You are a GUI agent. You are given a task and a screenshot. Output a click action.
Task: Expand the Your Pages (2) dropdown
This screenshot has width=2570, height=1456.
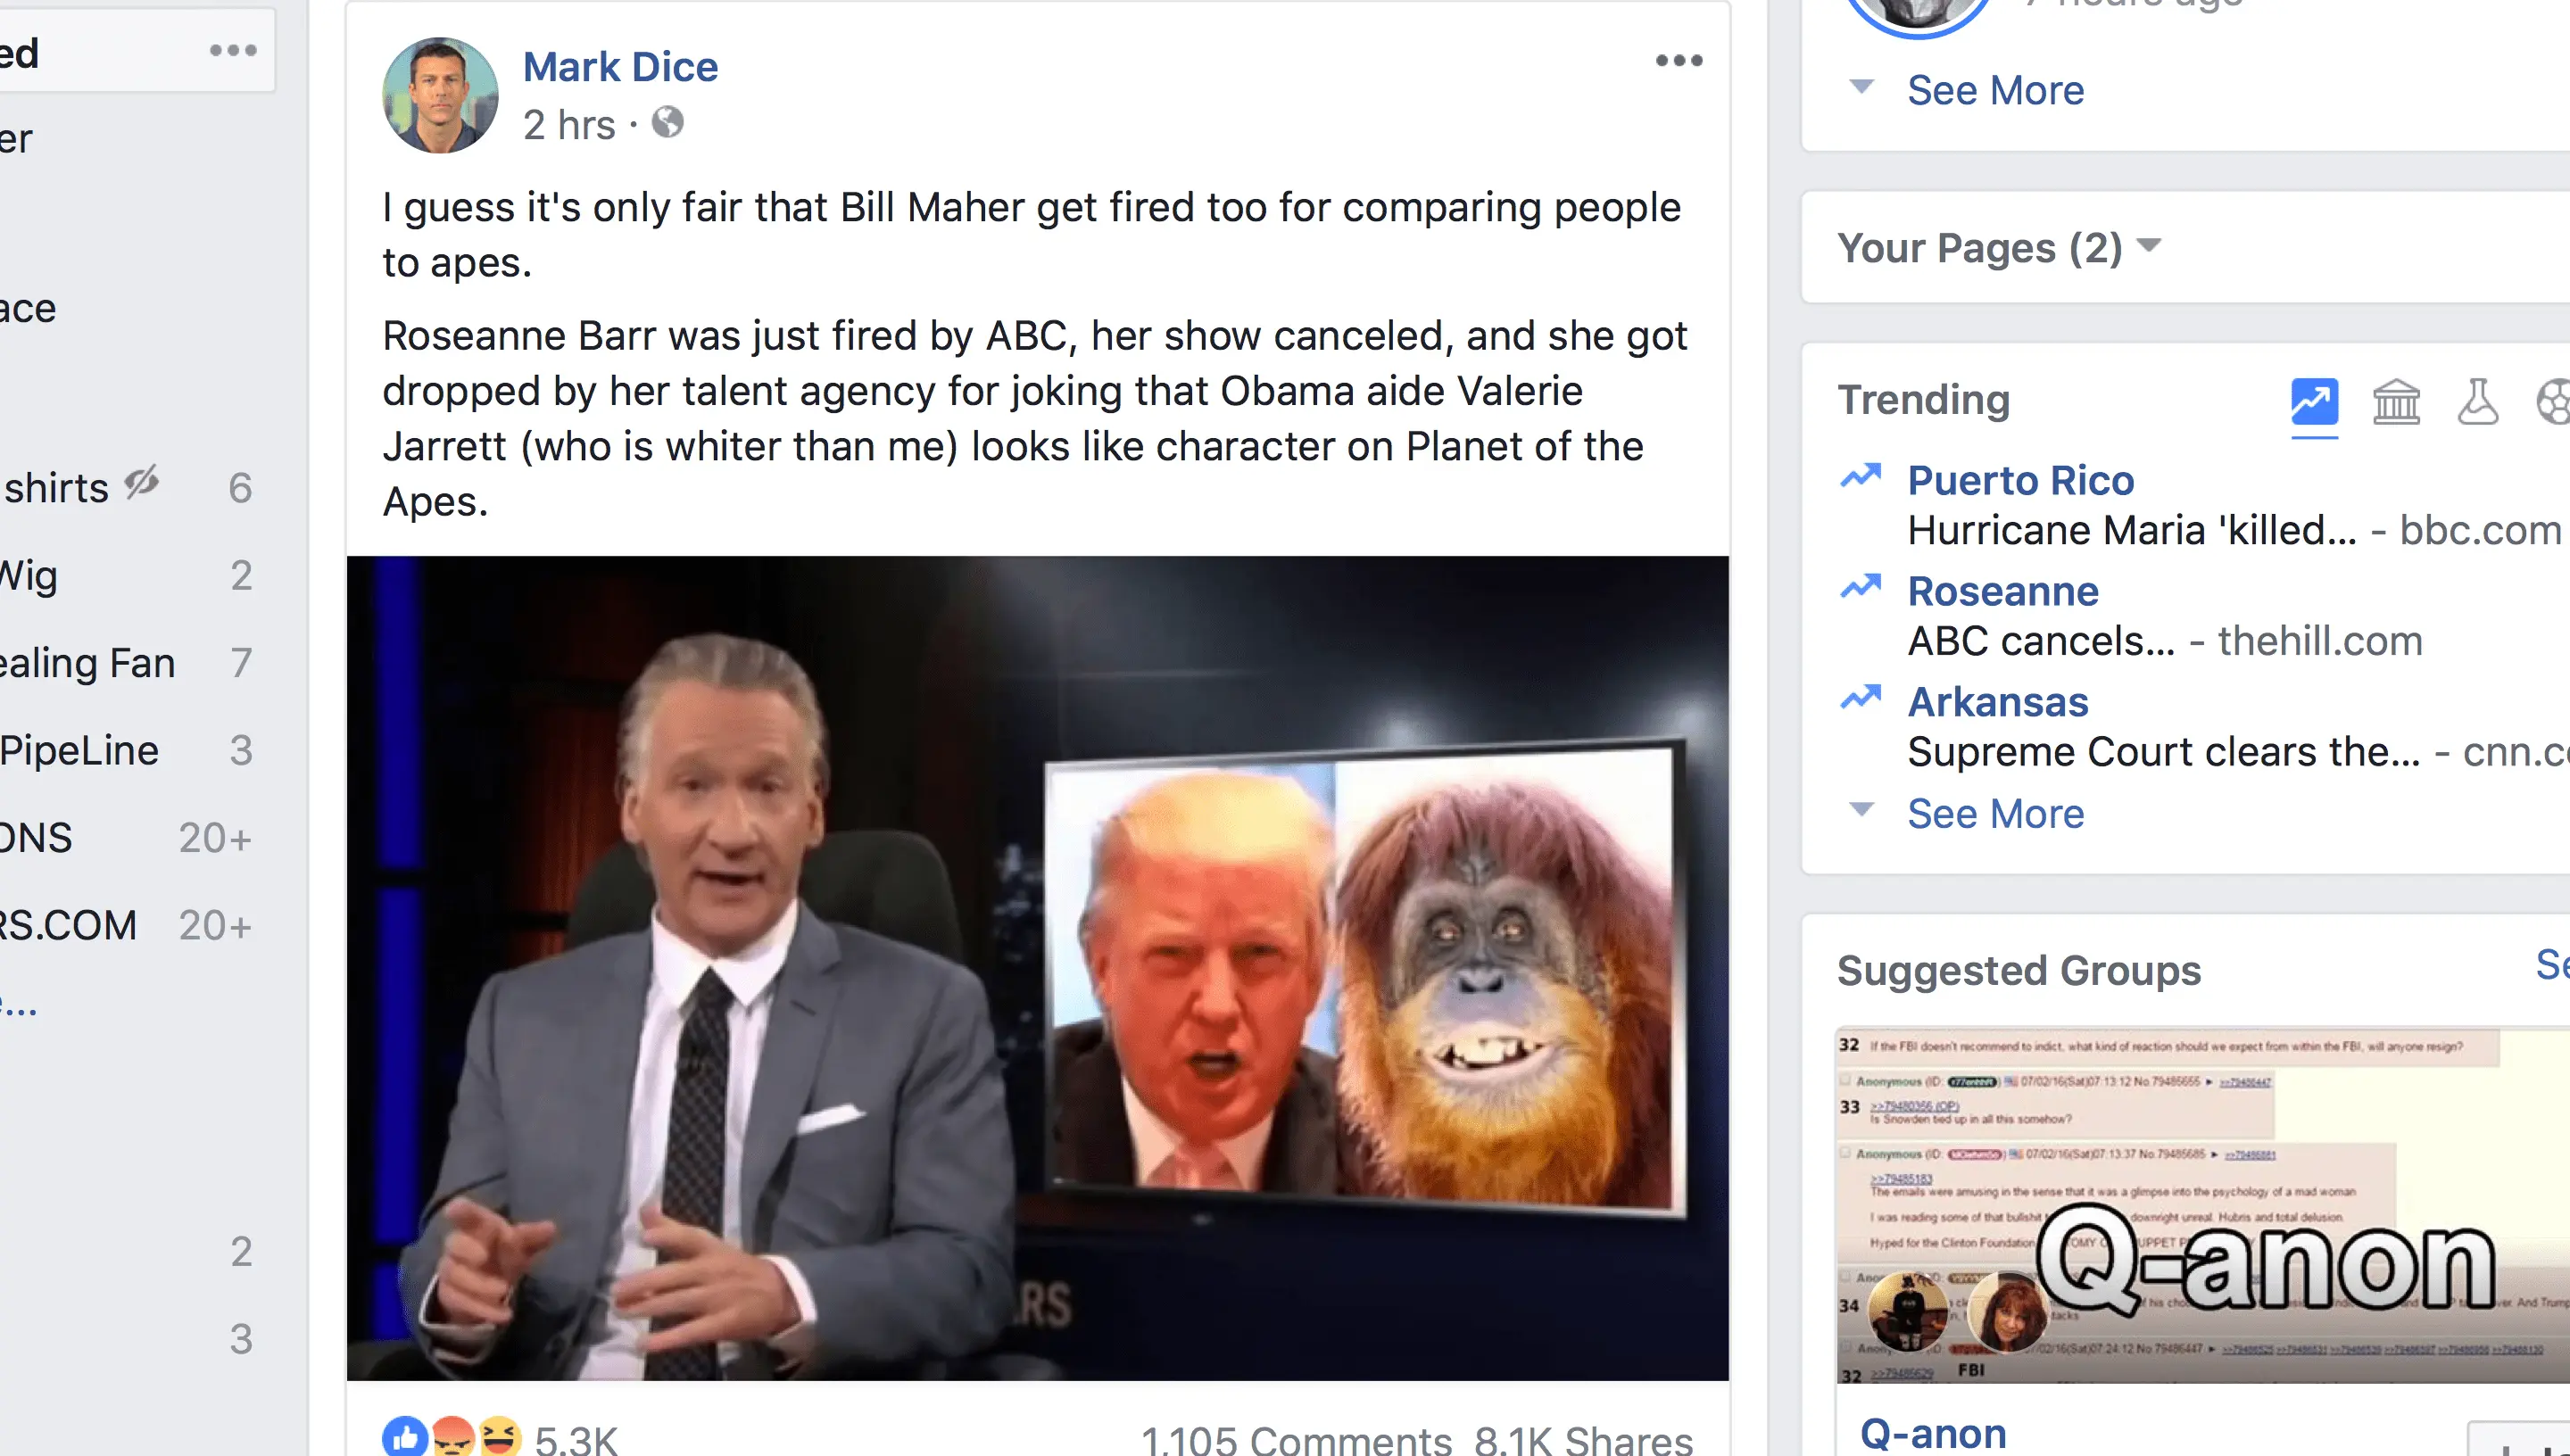click(x=1999, y=247)
